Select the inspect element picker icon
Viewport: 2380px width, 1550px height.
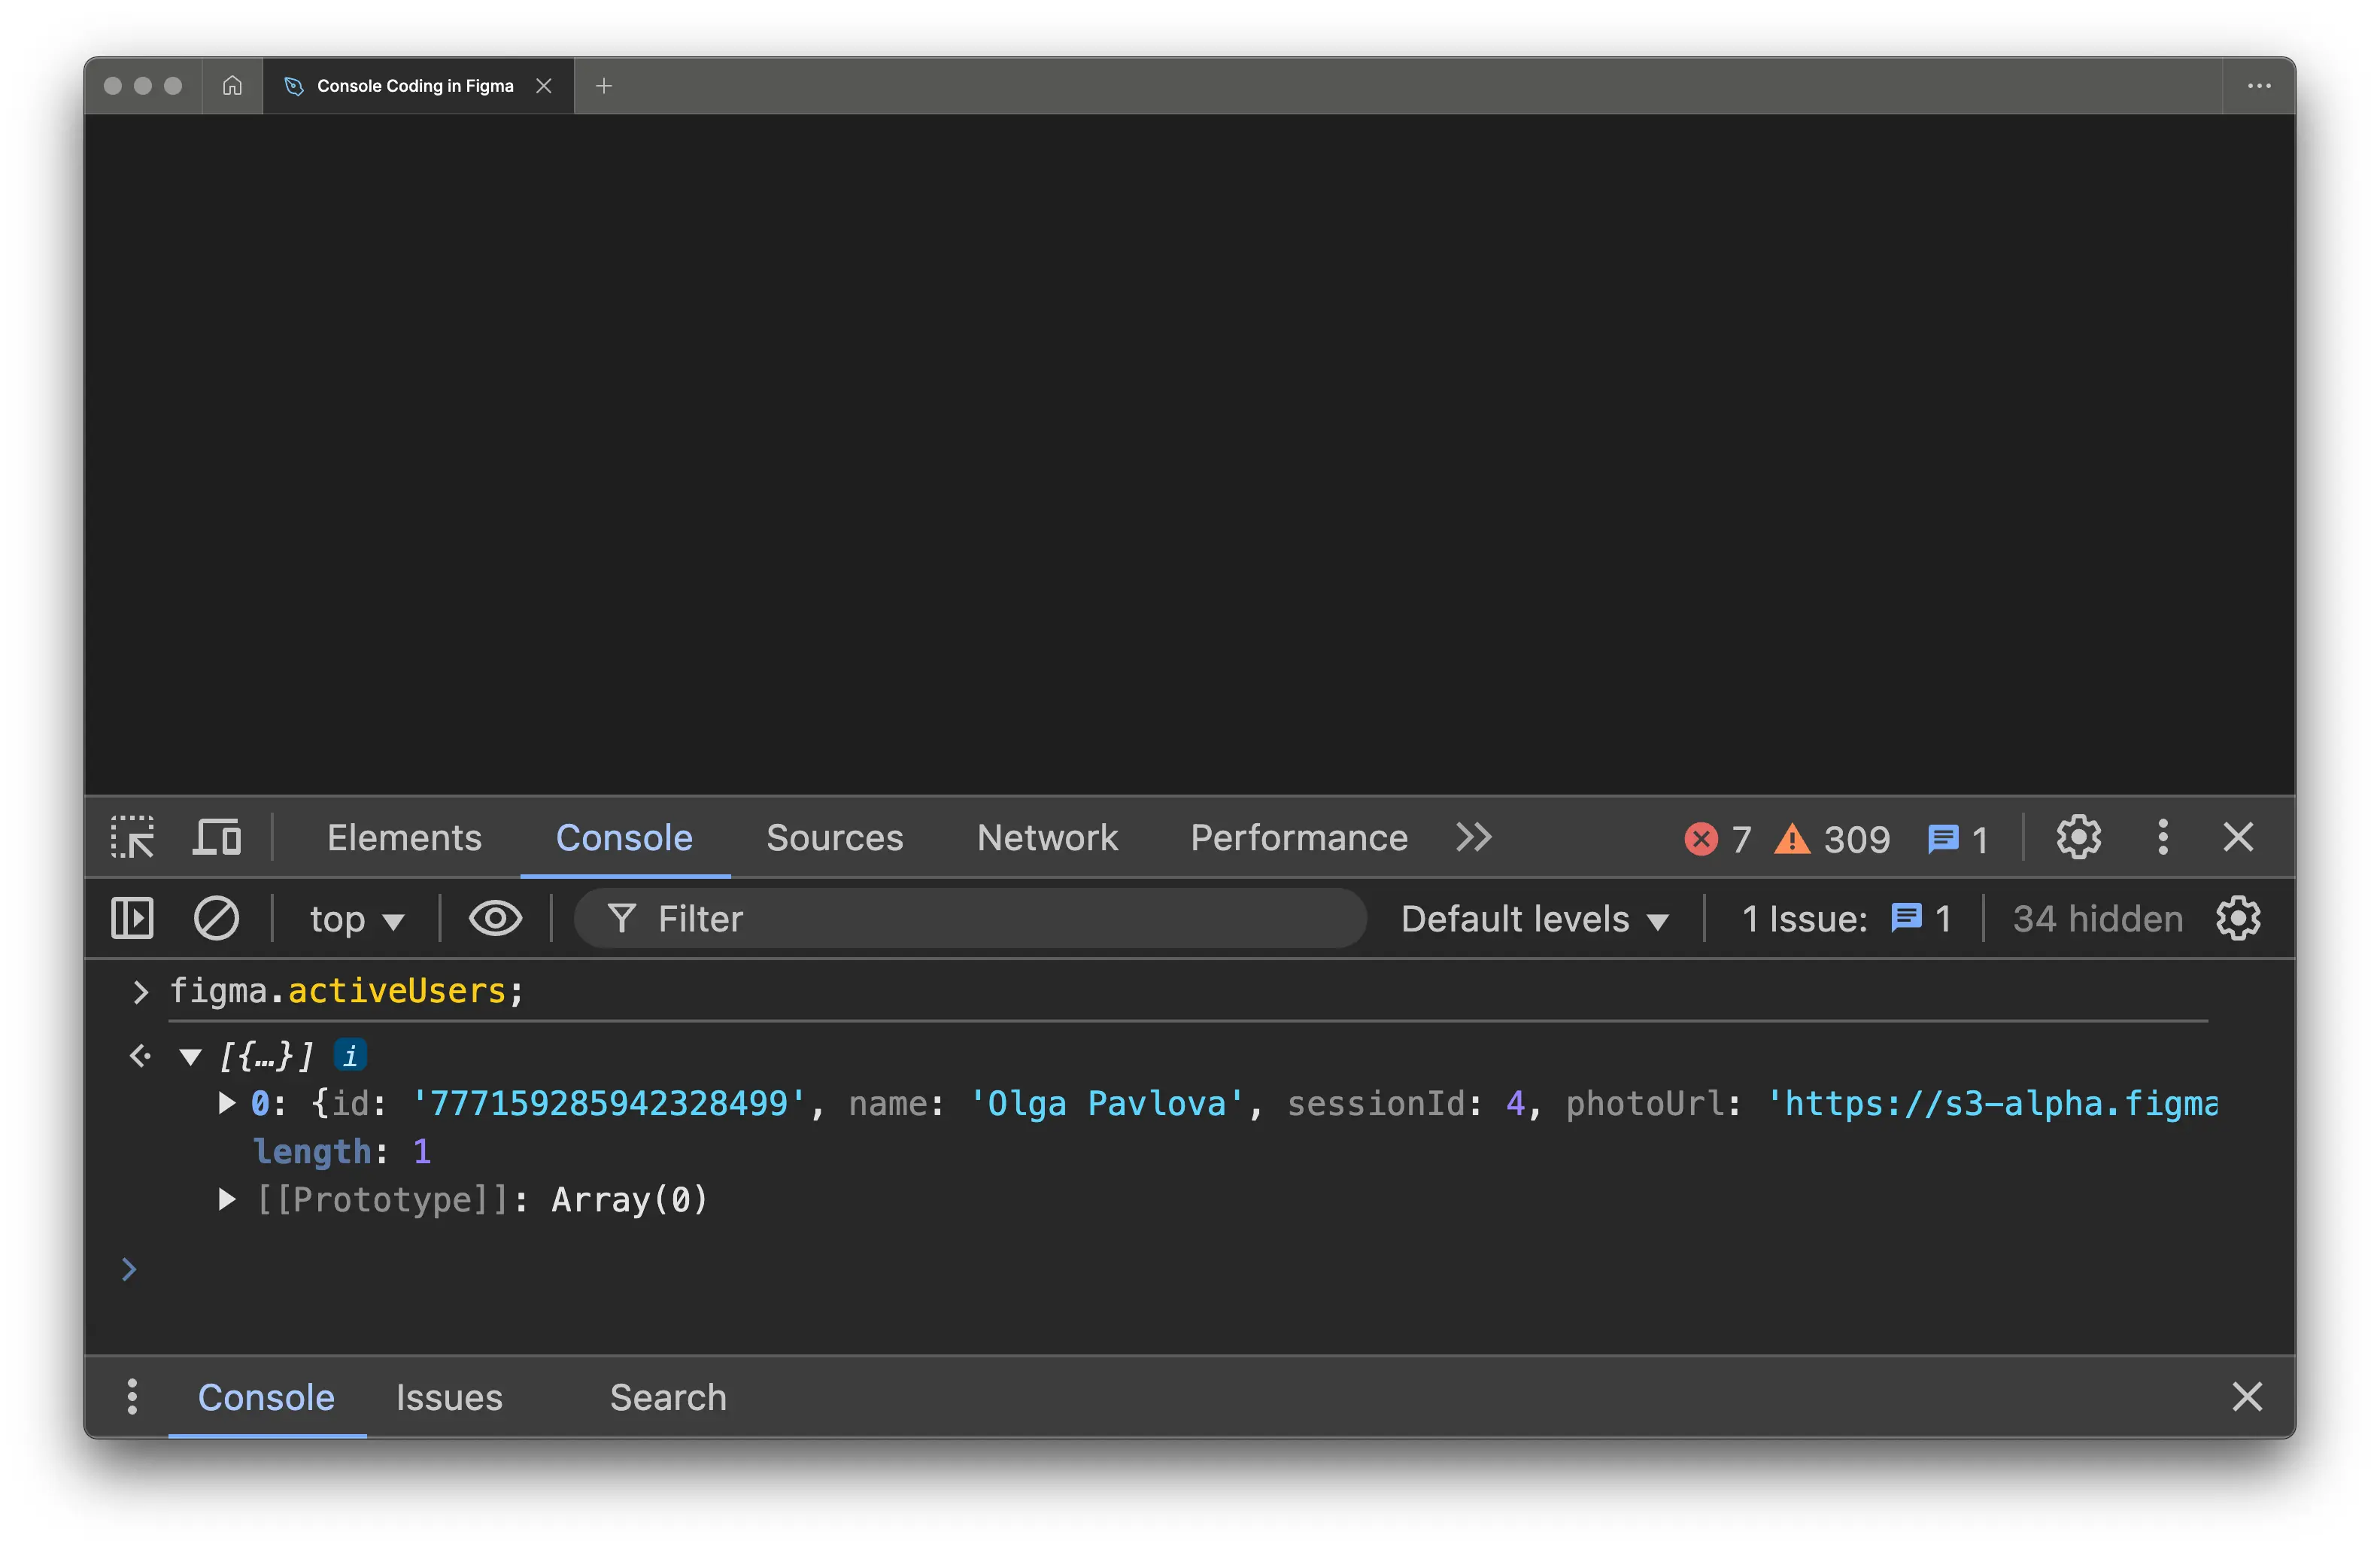click(x=132, y=838)
